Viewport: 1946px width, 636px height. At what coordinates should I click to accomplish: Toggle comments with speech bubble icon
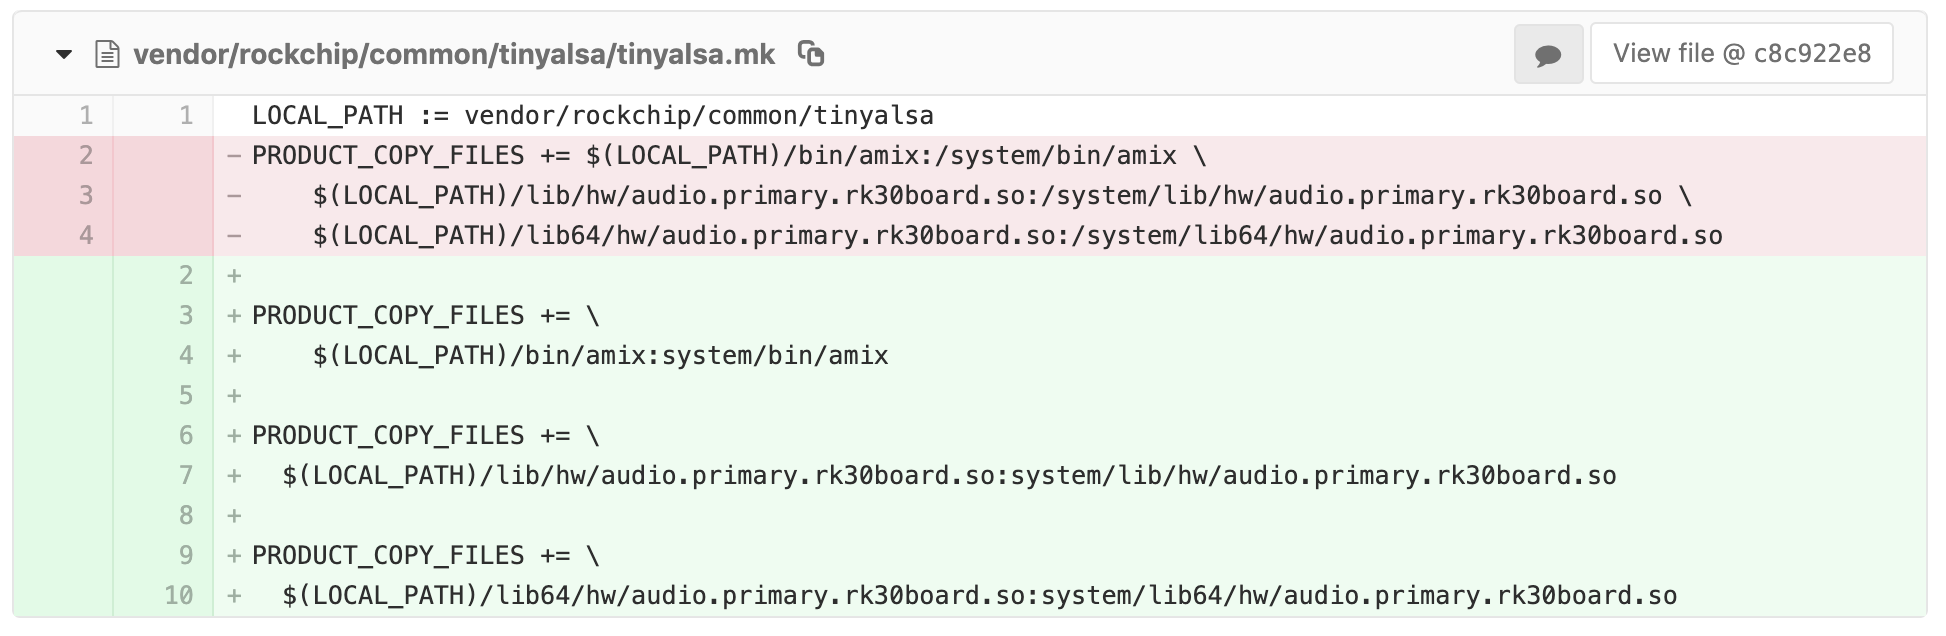(1548, 54)
